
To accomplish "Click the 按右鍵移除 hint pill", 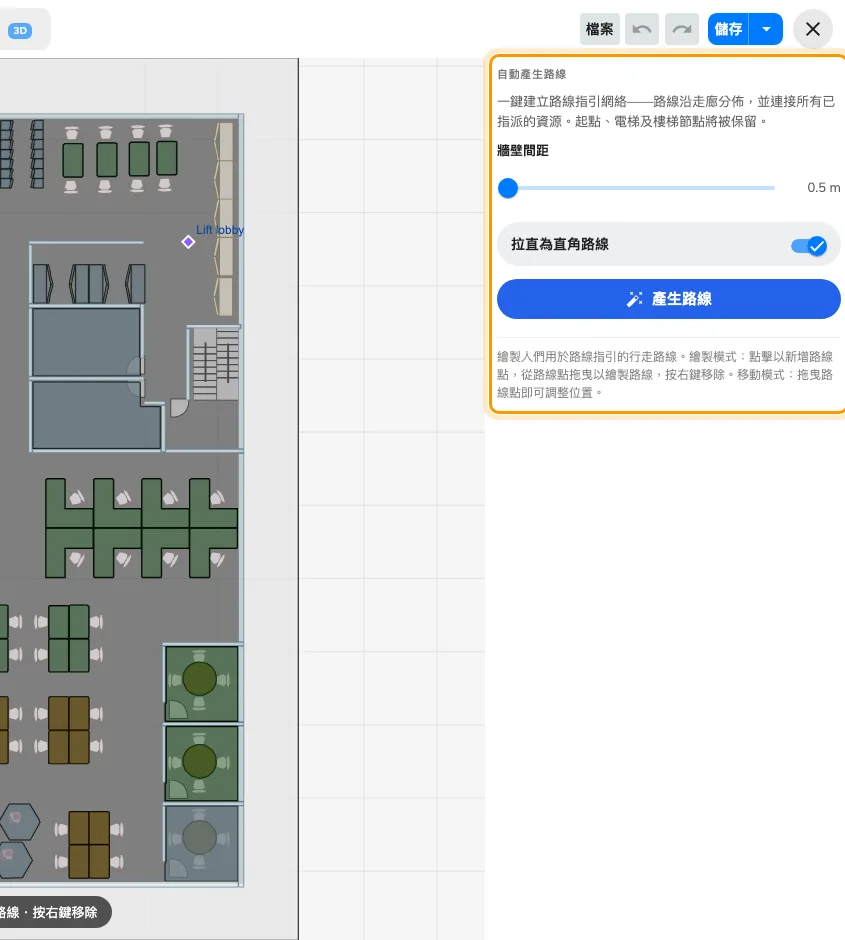I will (54, 912).
